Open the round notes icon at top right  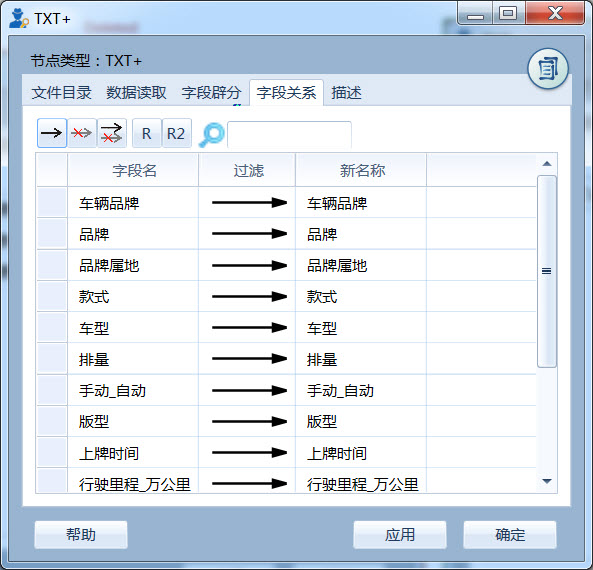click(x=548, y=69)
